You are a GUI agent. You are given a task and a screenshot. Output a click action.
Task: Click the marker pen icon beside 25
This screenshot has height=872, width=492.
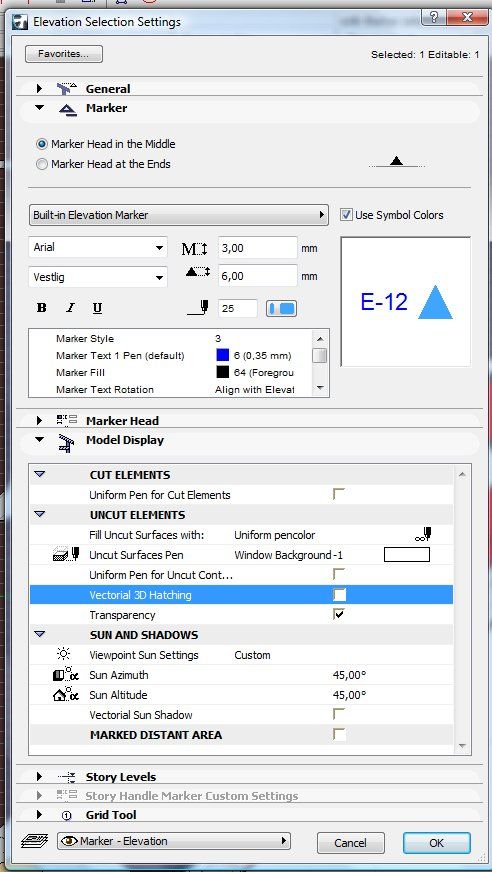coord(198,308)
